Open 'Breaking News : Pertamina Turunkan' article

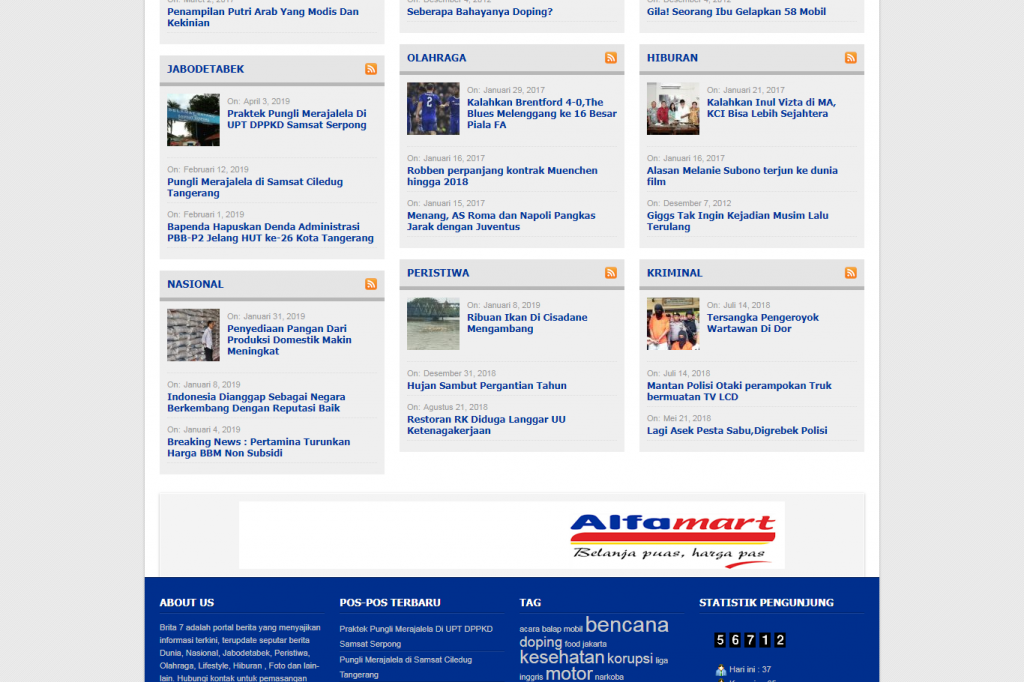pyautogui.click(x=259, y=447)
